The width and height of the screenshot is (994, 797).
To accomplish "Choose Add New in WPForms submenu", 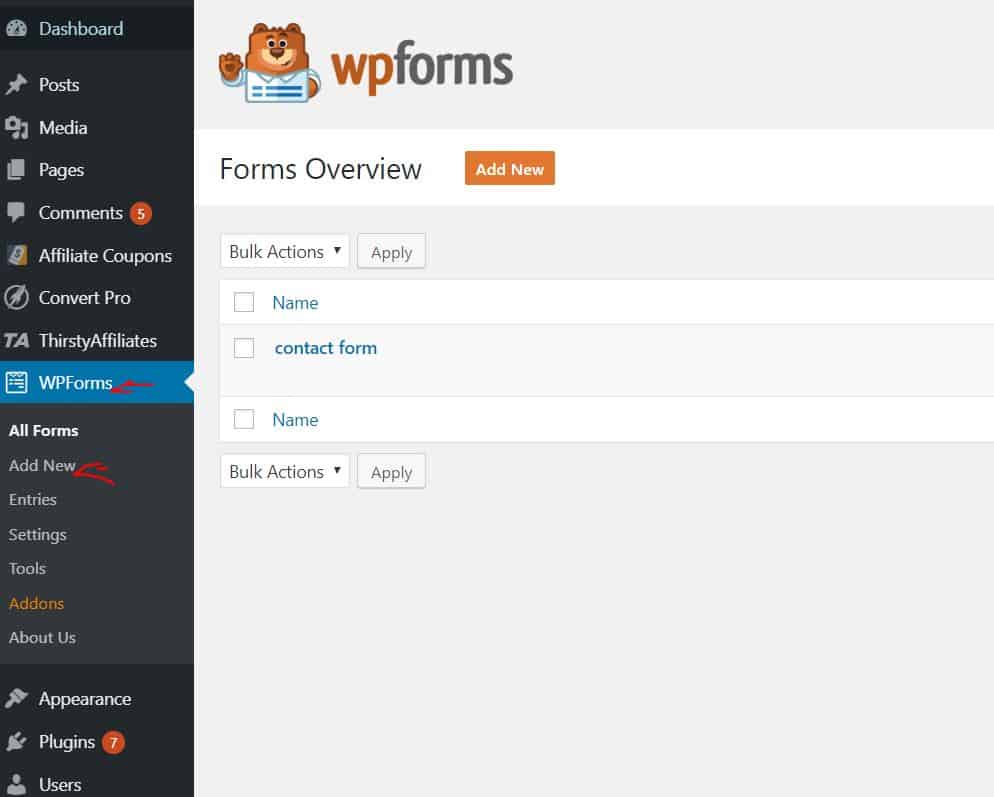I will 42,465.
